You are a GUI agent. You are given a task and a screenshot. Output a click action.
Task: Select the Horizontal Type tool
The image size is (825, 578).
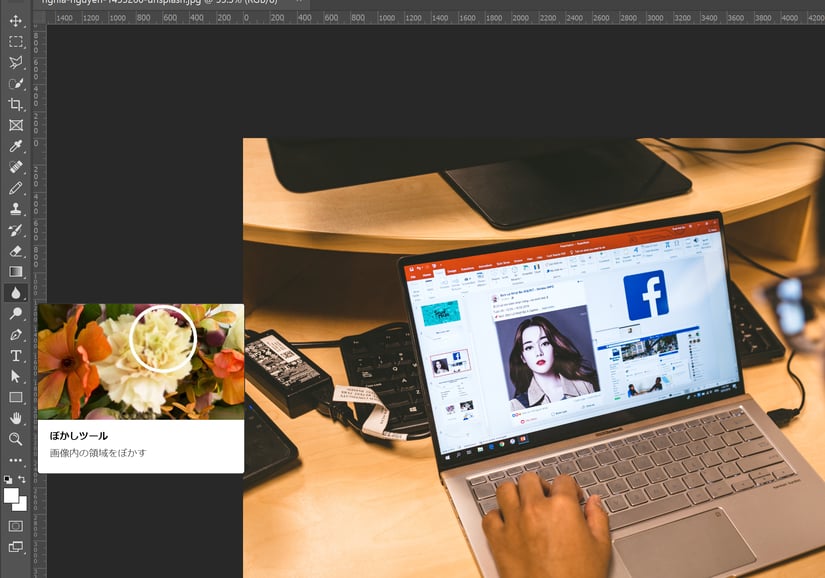(16, 355)
